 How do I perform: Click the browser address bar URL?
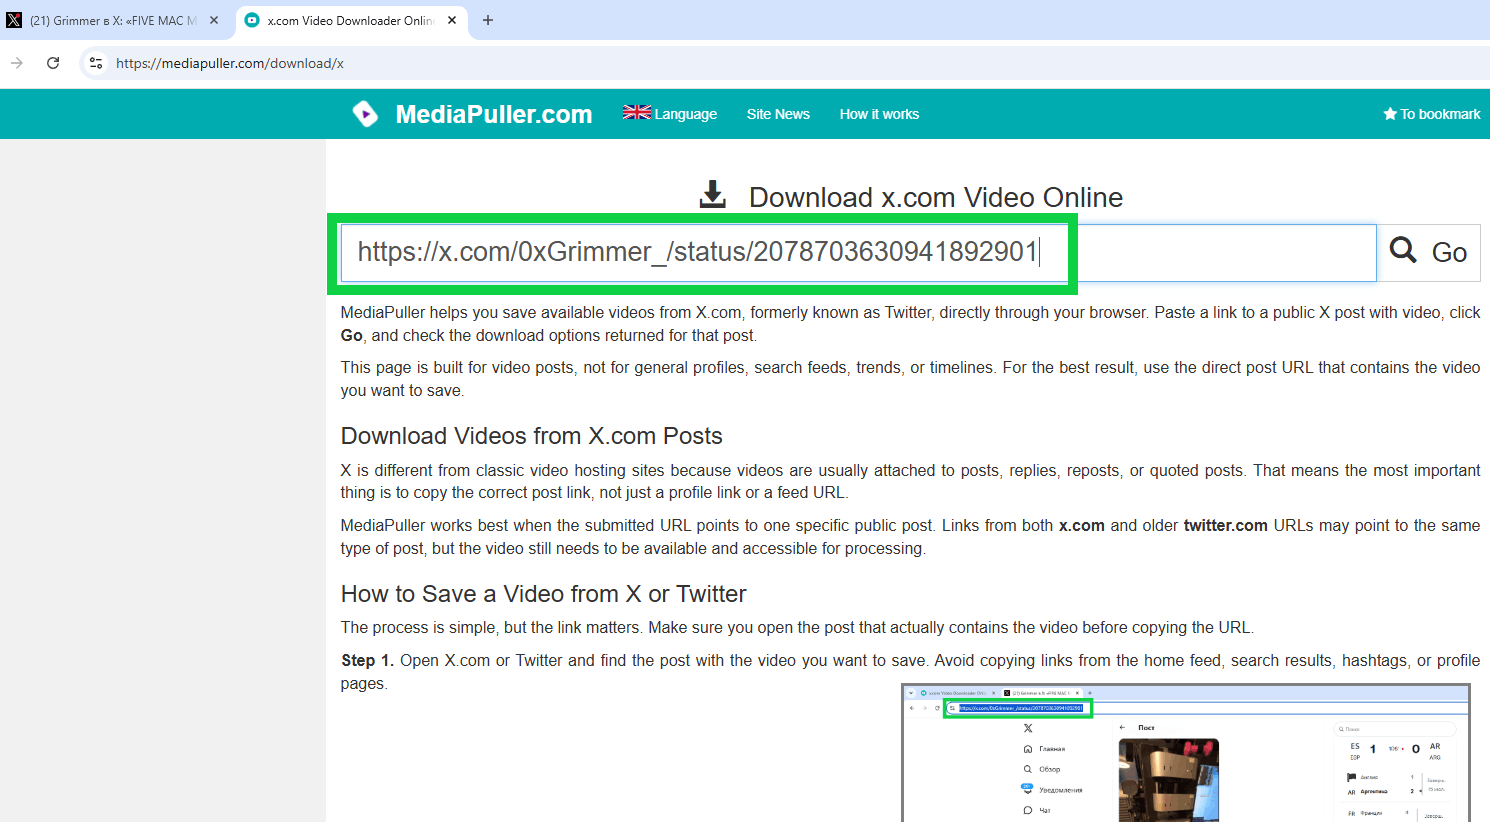point(230,63)
